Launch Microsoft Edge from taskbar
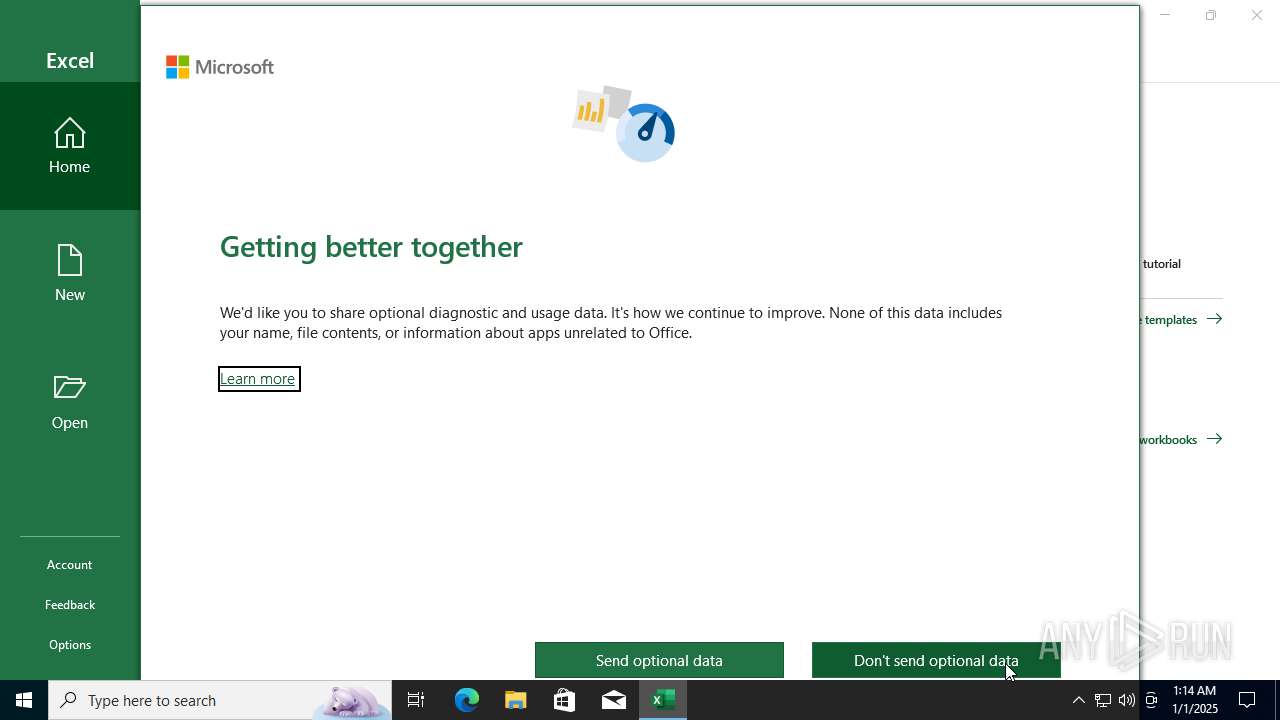Screen dimensions: 1280x720 point(467,700)
